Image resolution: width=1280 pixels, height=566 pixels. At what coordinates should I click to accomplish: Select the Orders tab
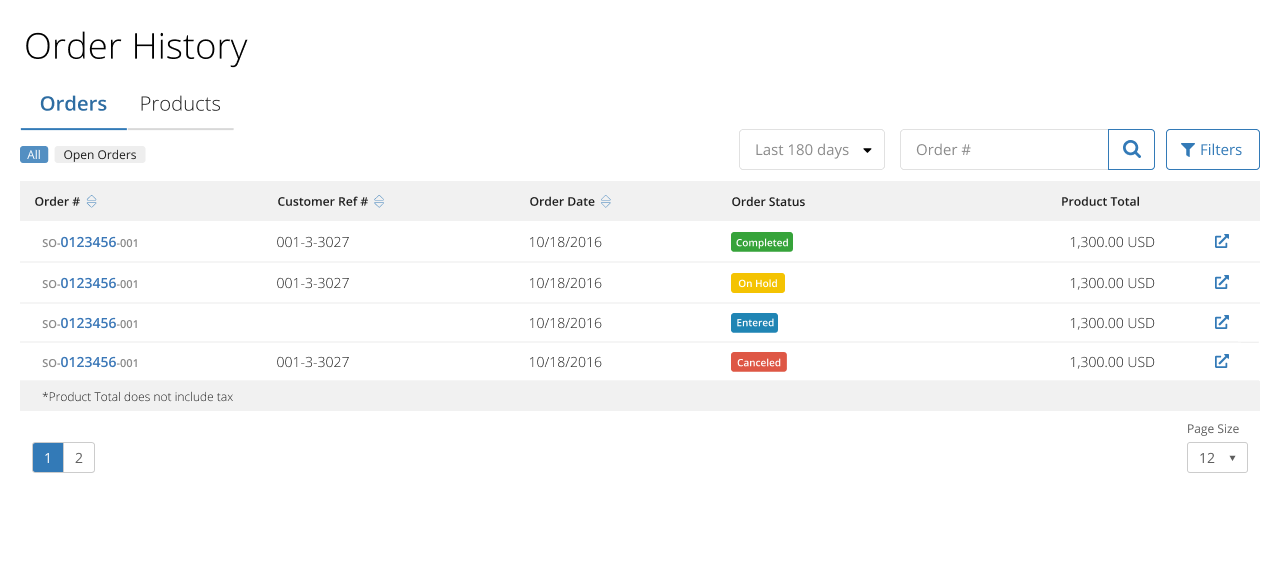(73, 104)
